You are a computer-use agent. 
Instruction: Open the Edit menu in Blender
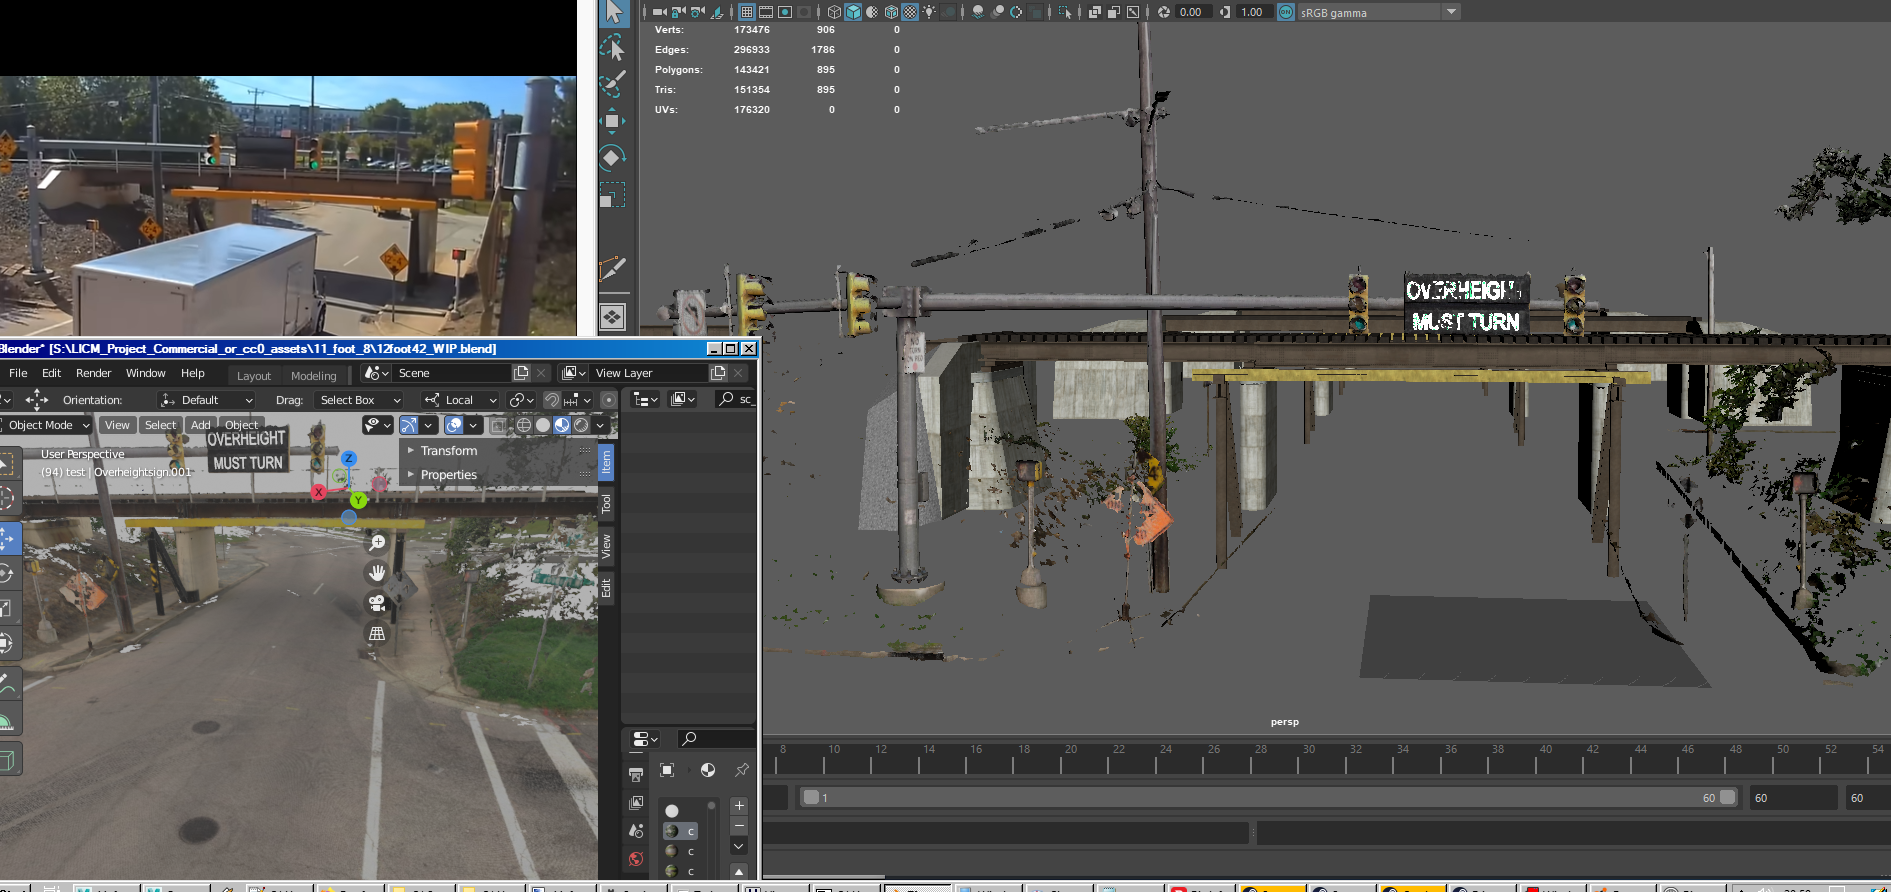(51, 373)
